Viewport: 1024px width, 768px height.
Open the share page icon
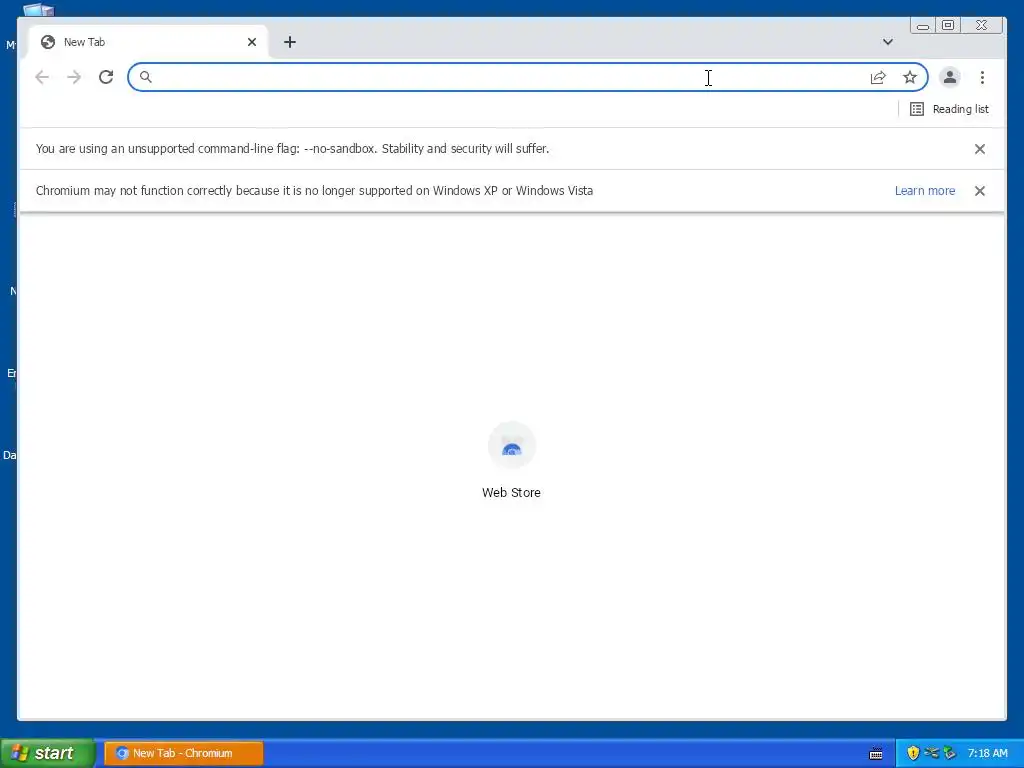click(x=878, y=77)
